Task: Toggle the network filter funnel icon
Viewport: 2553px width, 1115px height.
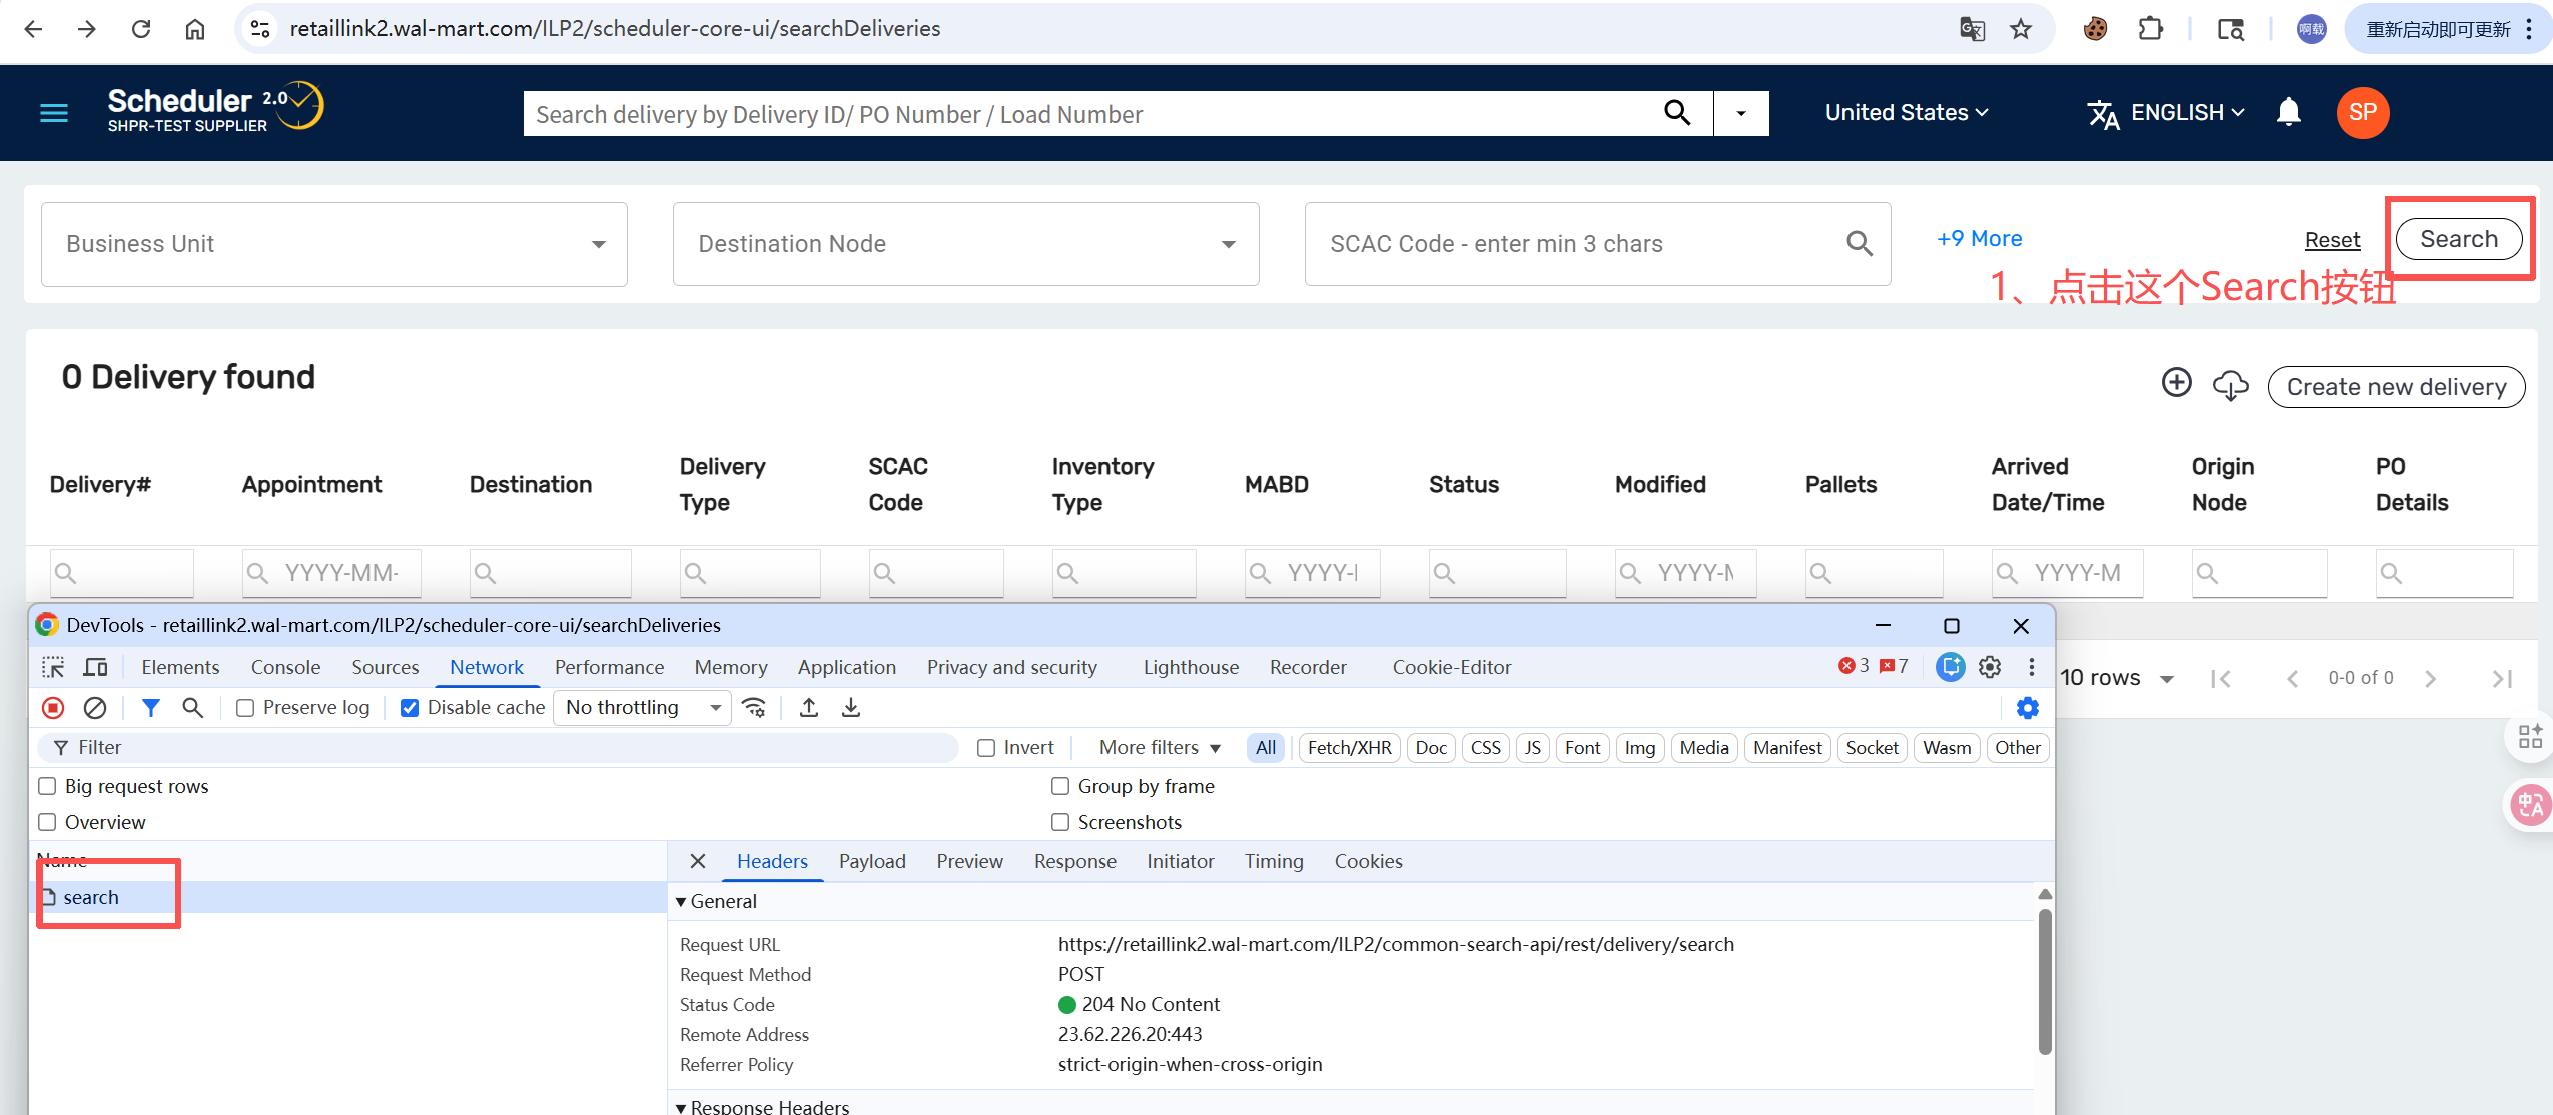Action: pyautogui.click(x=151, y=708)
